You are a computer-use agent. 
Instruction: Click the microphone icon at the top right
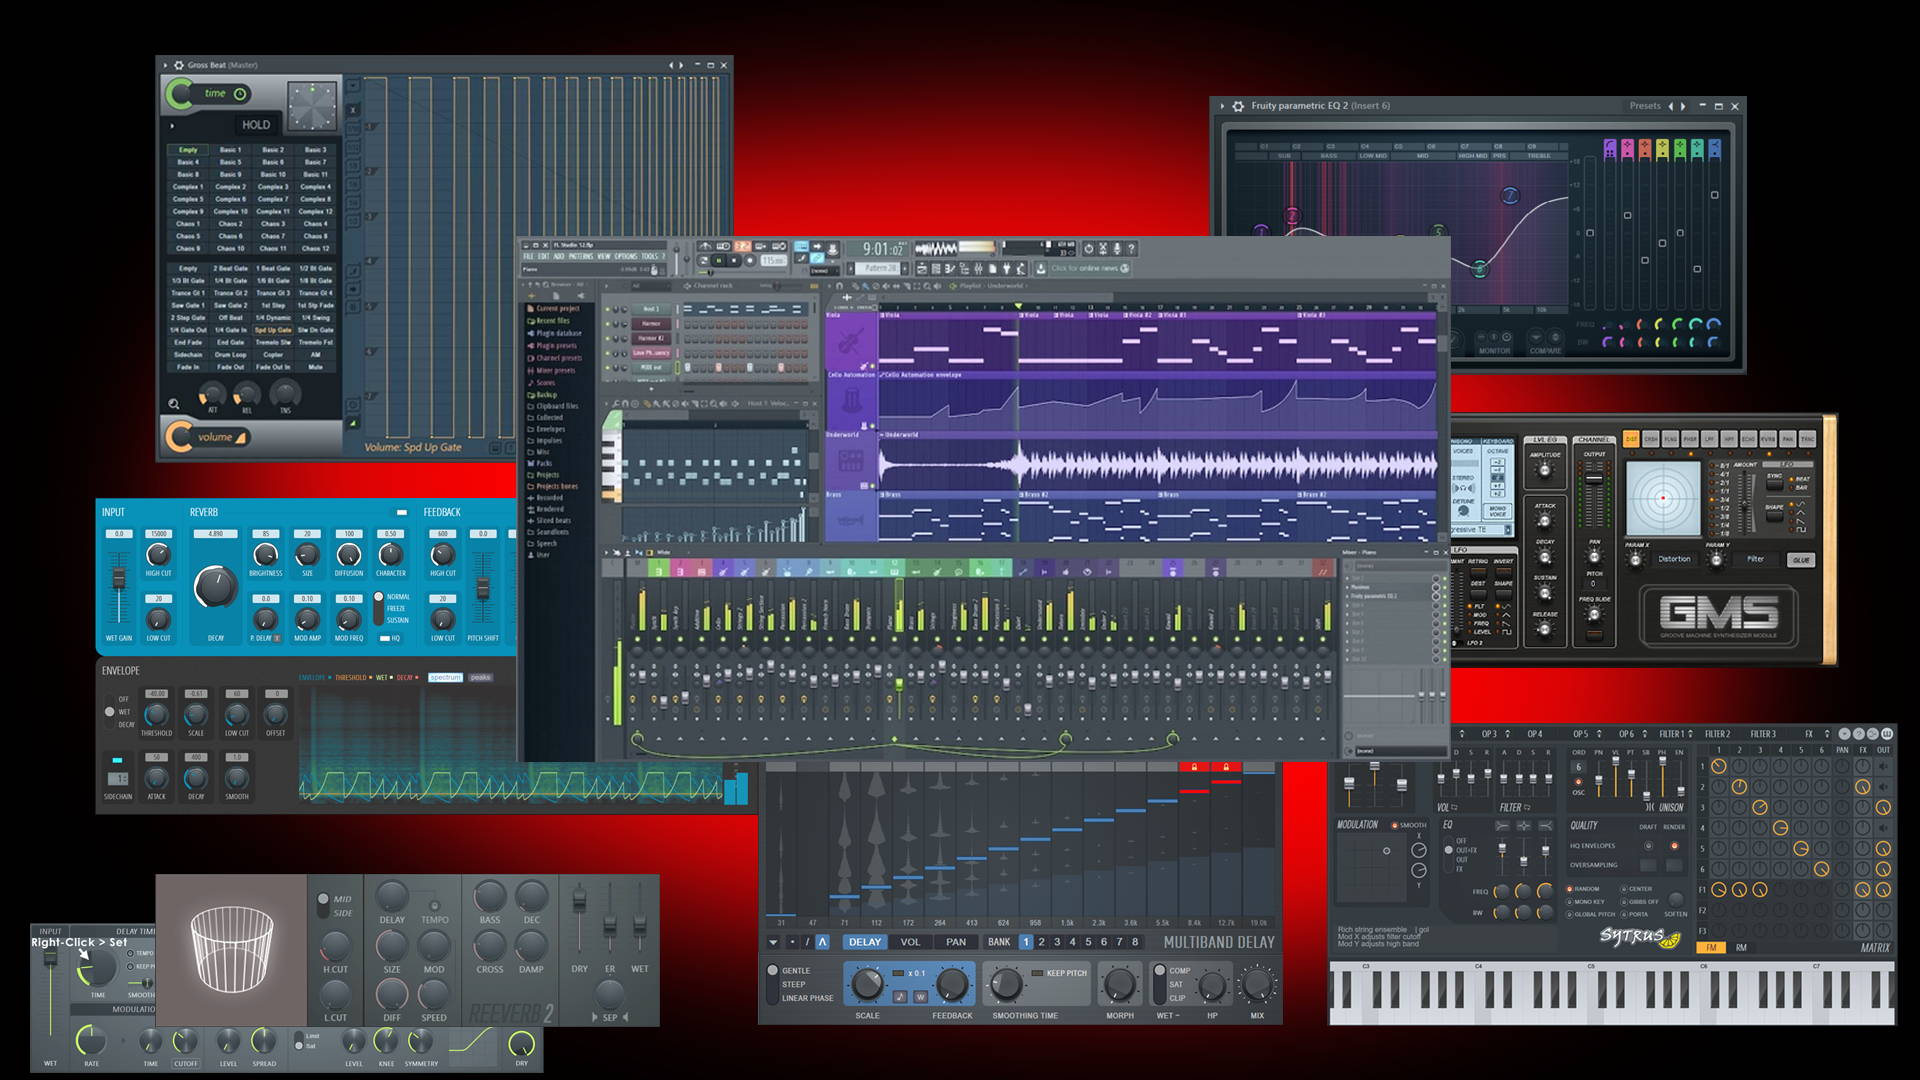tap(1115, 249)
